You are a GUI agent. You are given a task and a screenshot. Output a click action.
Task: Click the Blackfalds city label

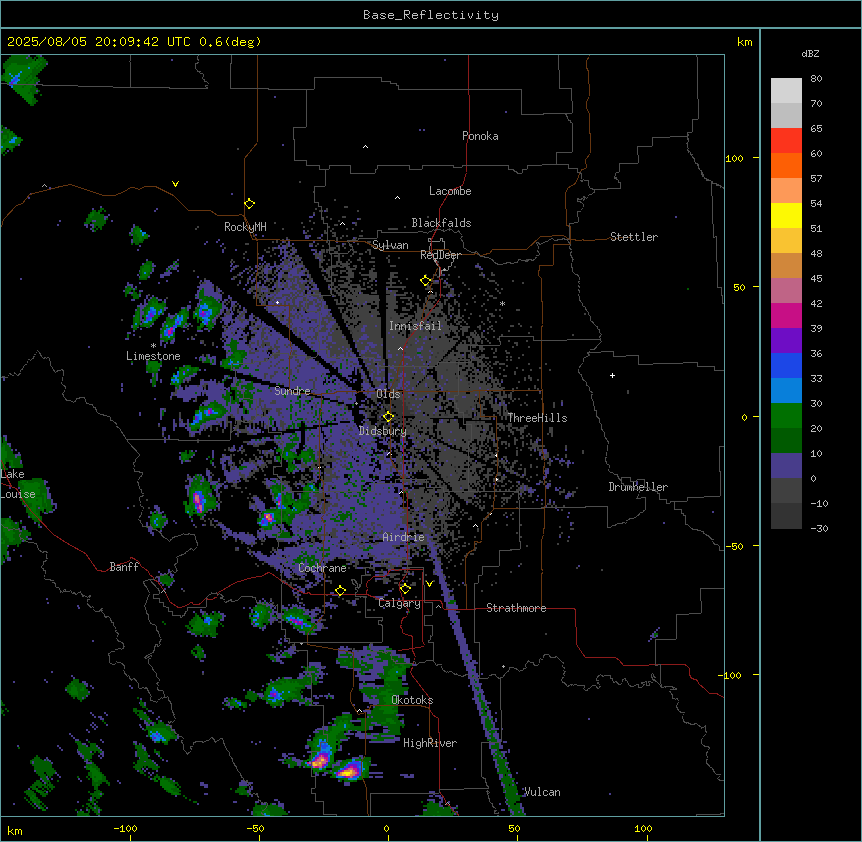(x=441, y=223)
